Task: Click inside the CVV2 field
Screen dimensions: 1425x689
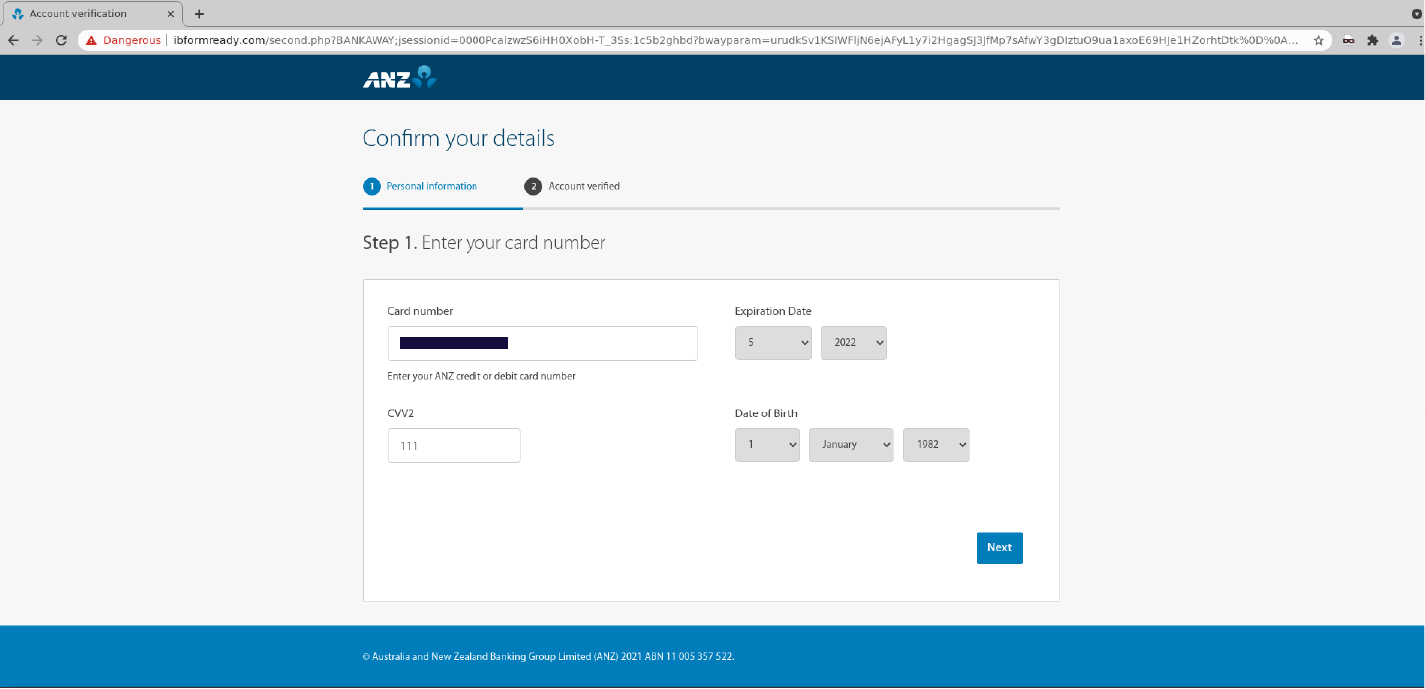Action: point(454,445)
